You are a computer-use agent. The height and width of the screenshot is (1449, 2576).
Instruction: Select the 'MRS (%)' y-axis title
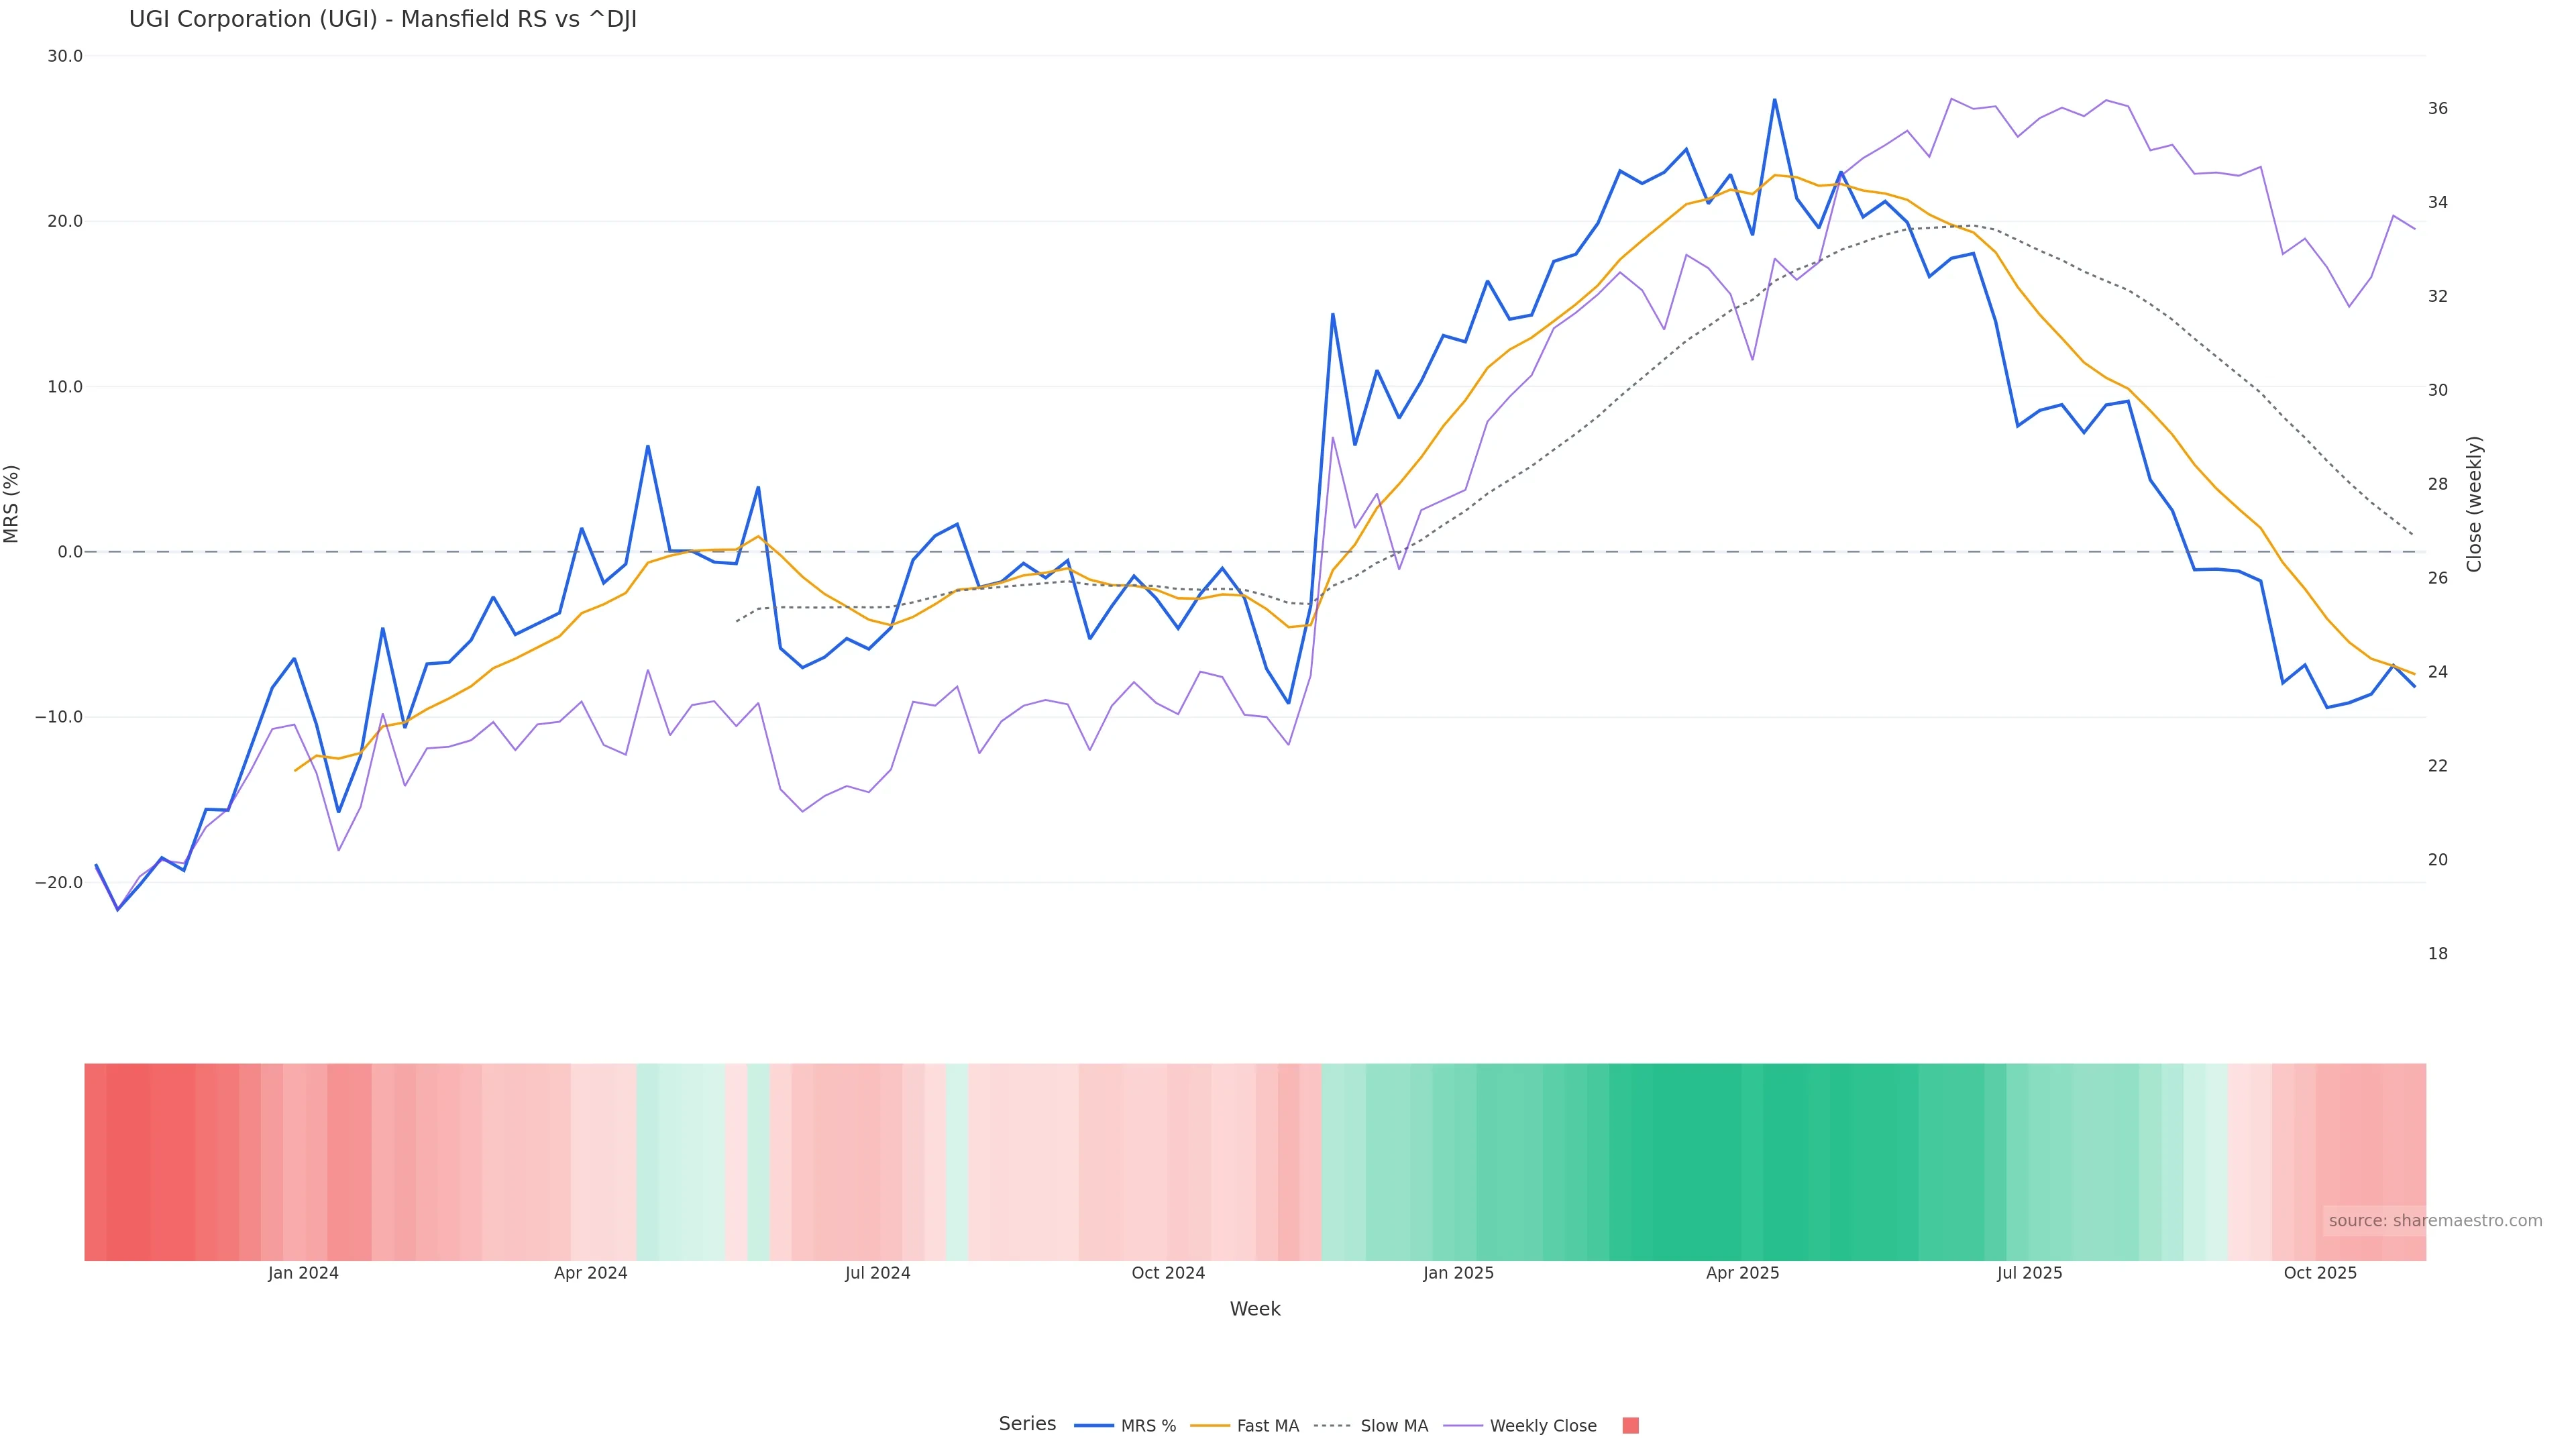tap(12, 504)
